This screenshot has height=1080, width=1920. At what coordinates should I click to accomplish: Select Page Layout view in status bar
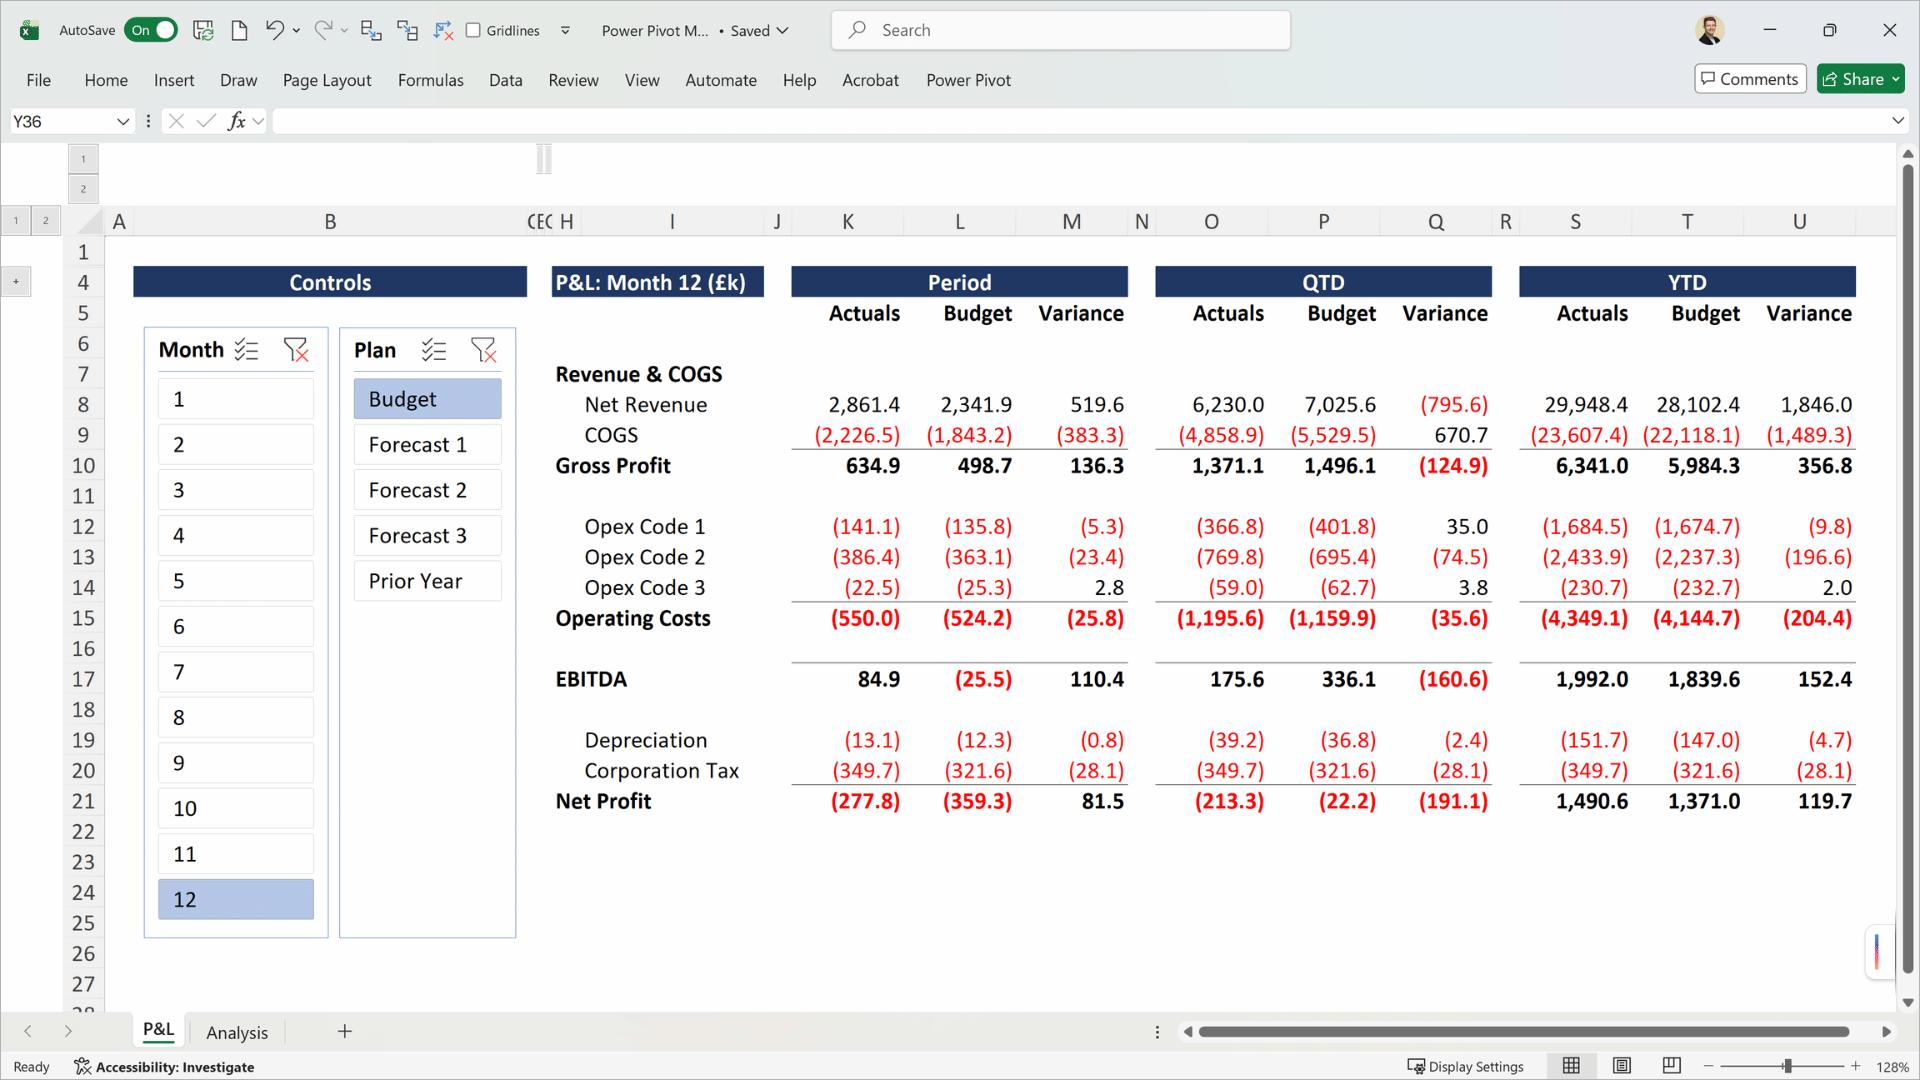tap(1622, 1066)
